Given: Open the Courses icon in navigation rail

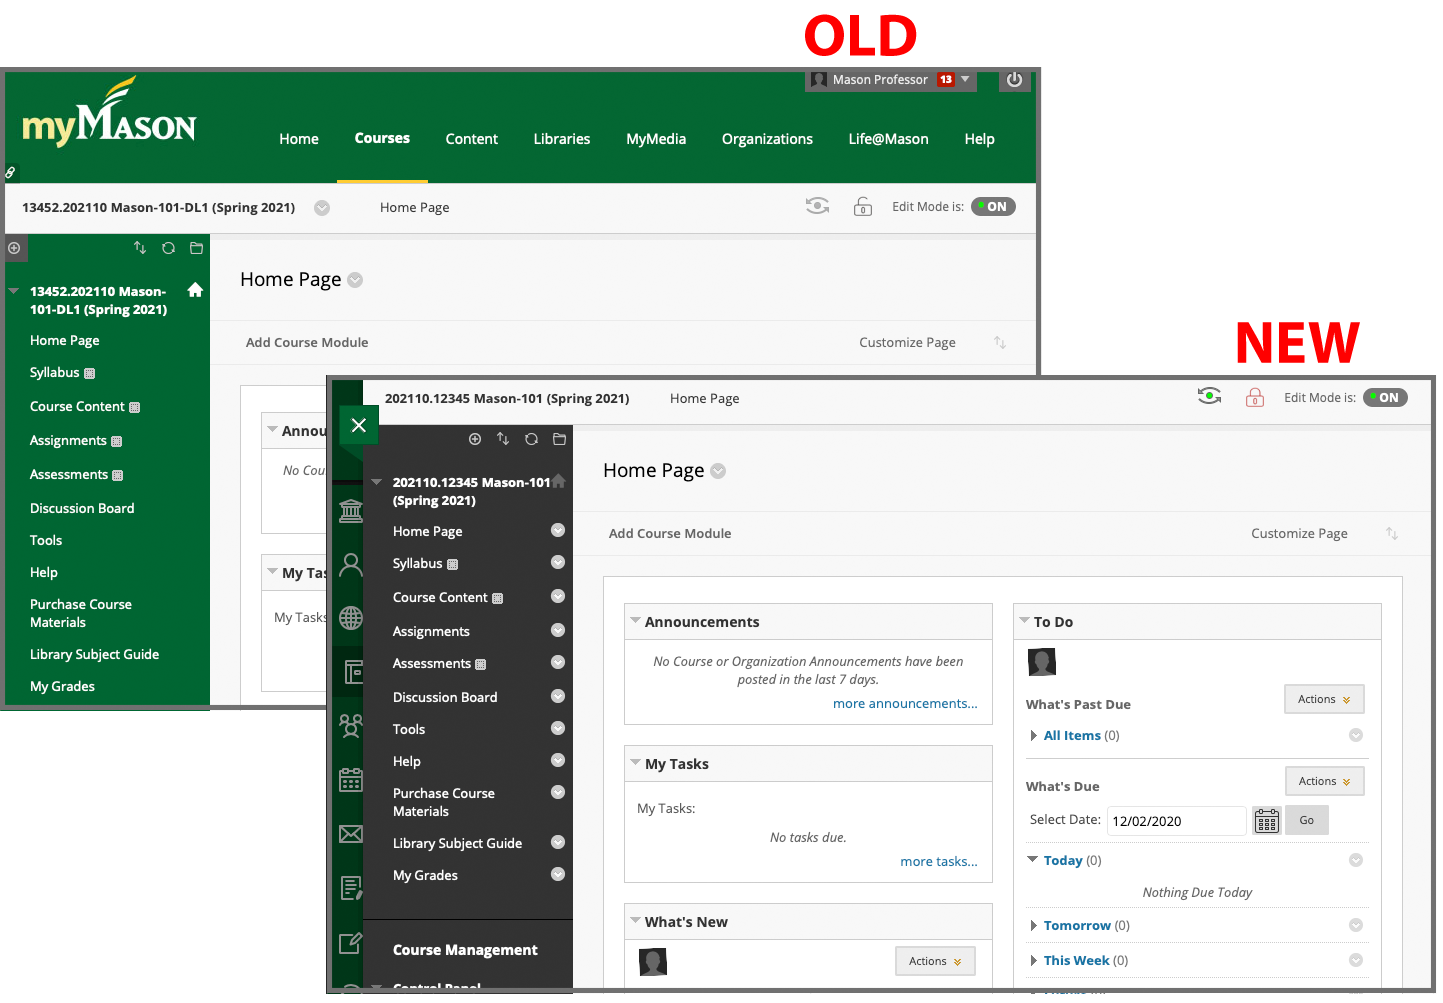Looking at the screenshot, I should [x=353, y=672].
